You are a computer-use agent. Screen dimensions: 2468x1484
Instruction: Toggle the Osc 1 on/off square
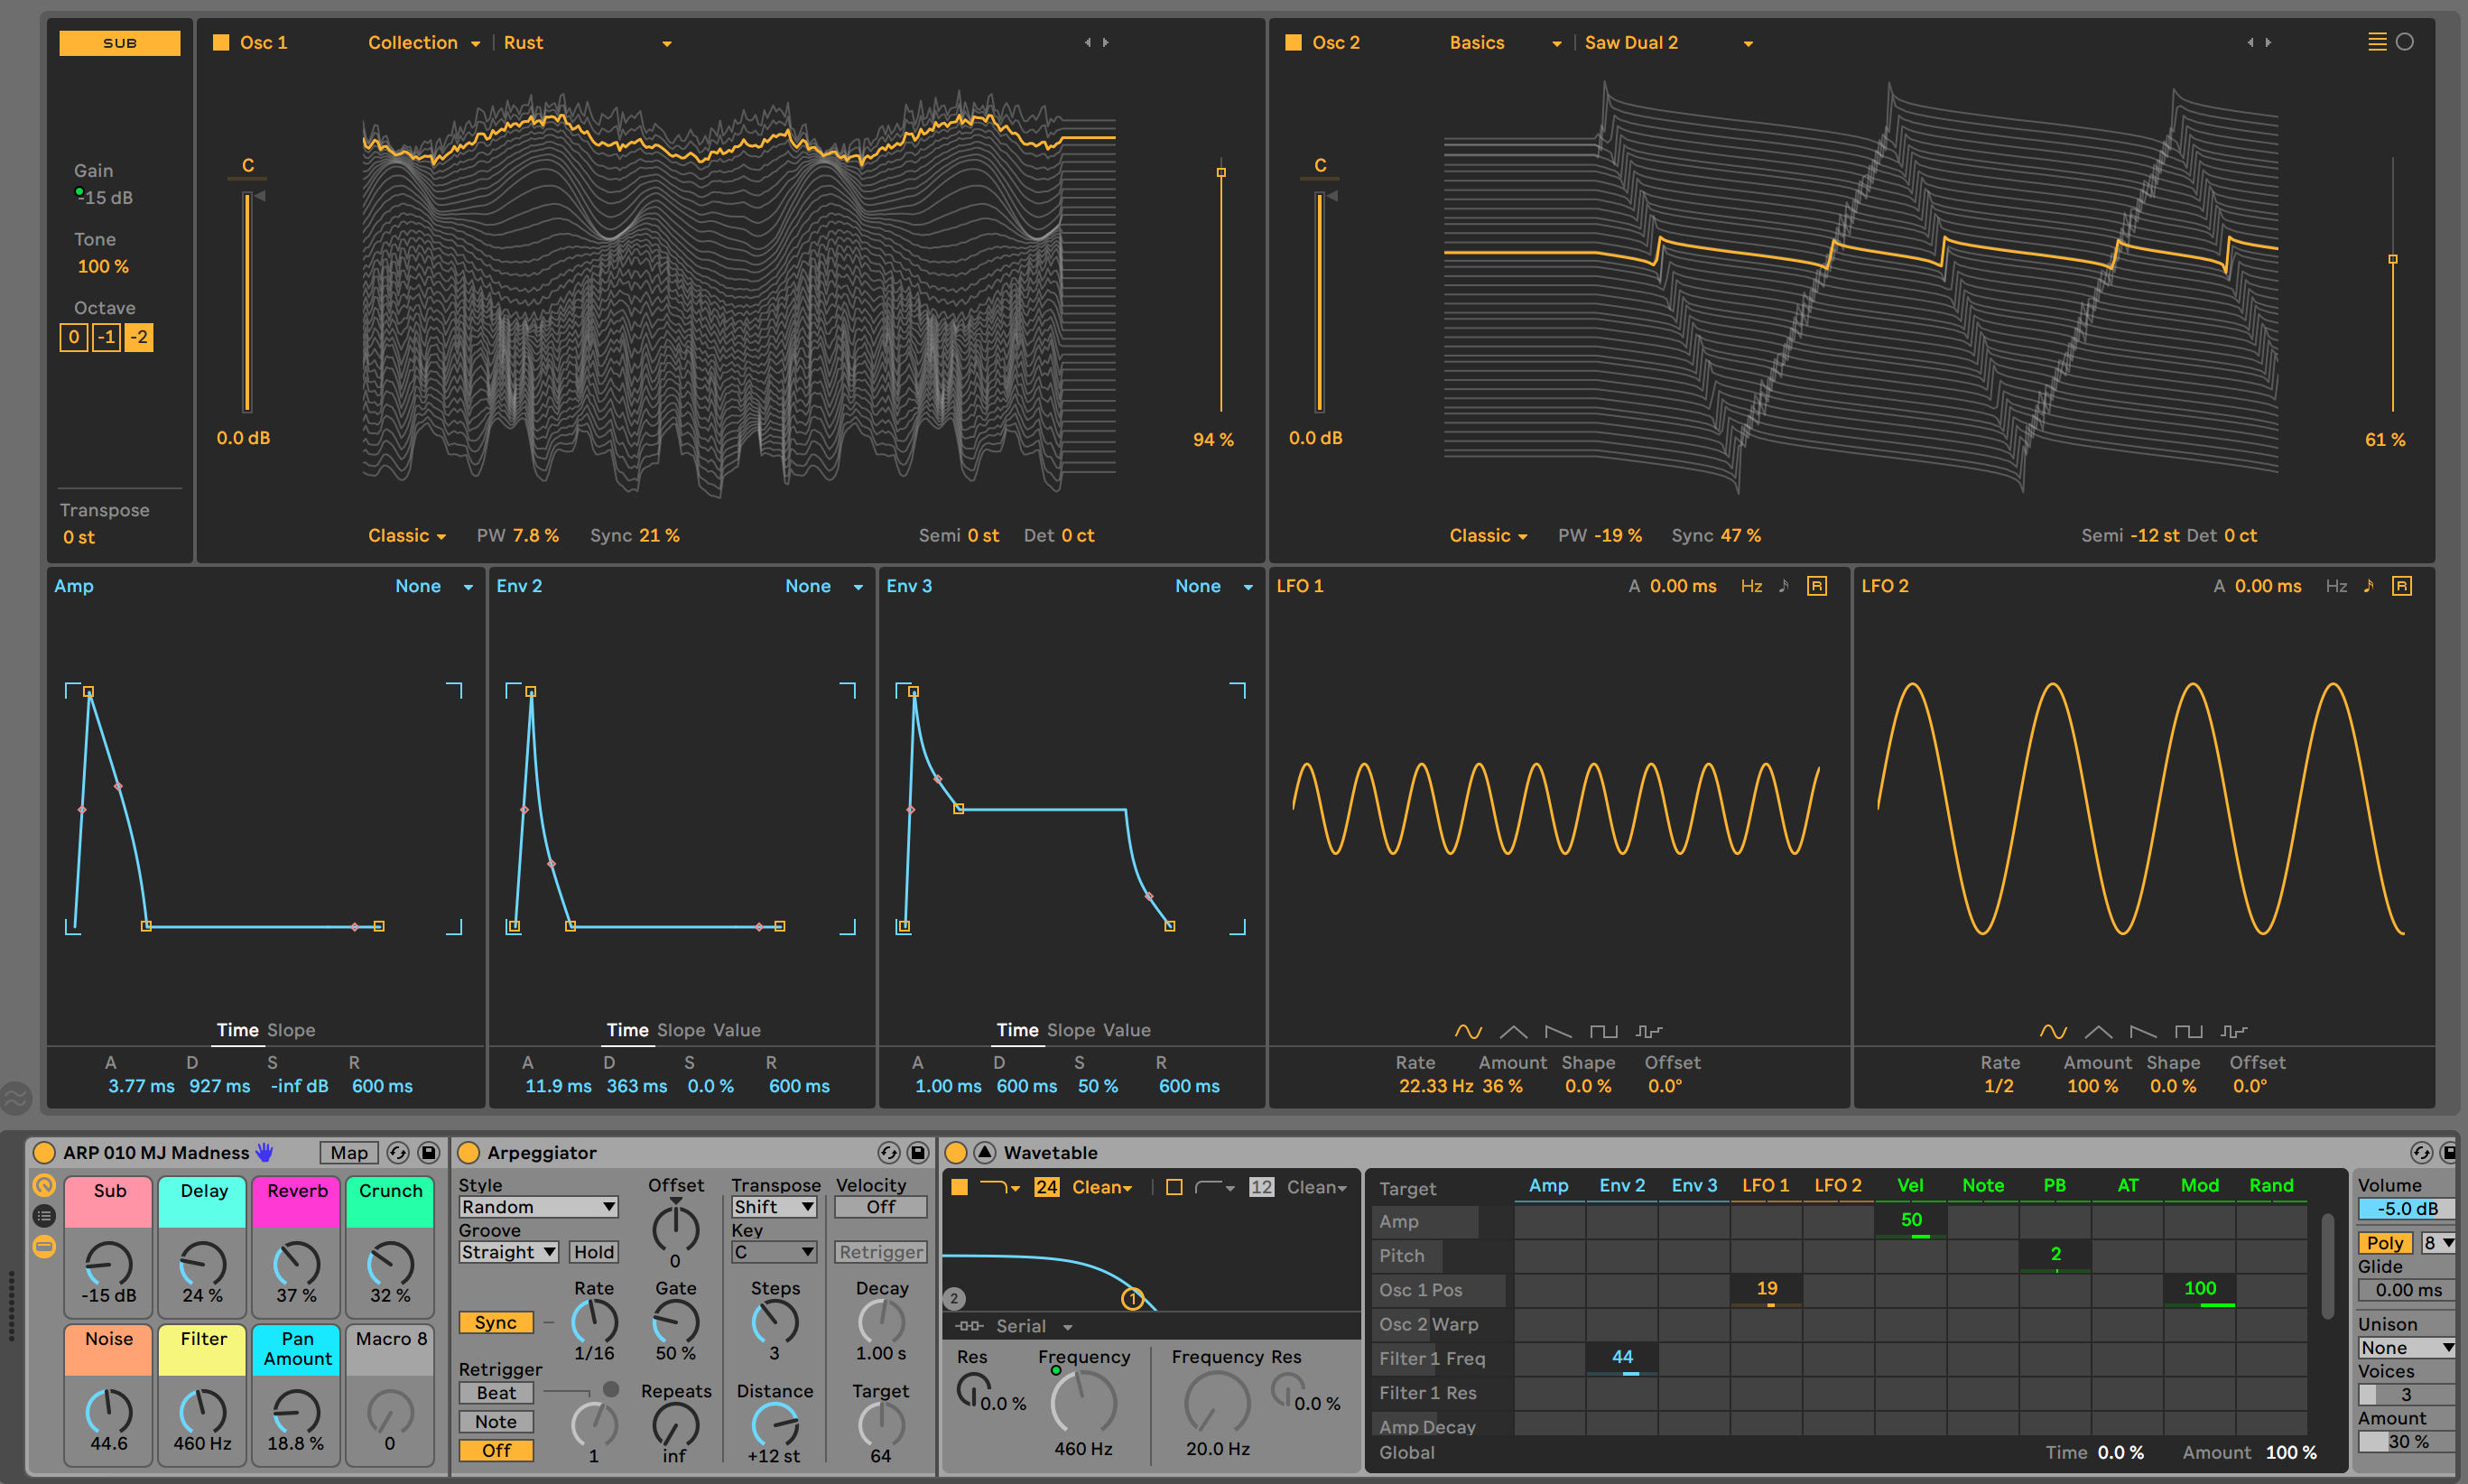pyautogui.click(x=221, y=42)
